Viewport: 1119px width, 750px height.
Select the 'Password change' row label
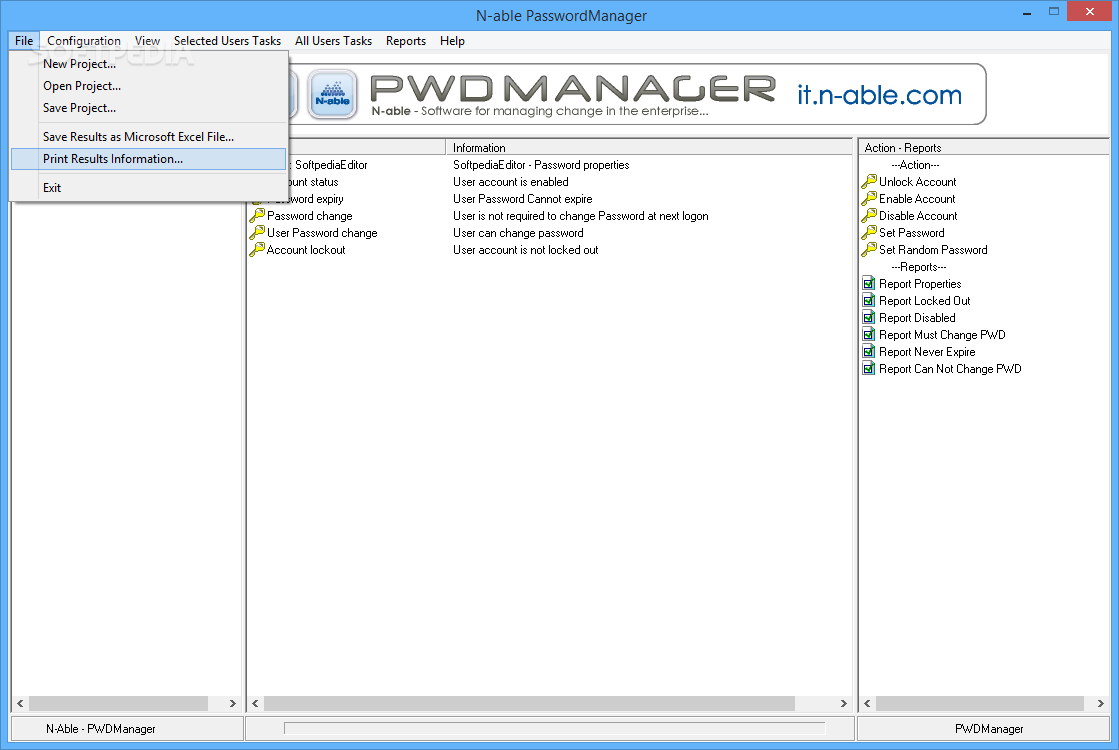click(x=310, y=216)
